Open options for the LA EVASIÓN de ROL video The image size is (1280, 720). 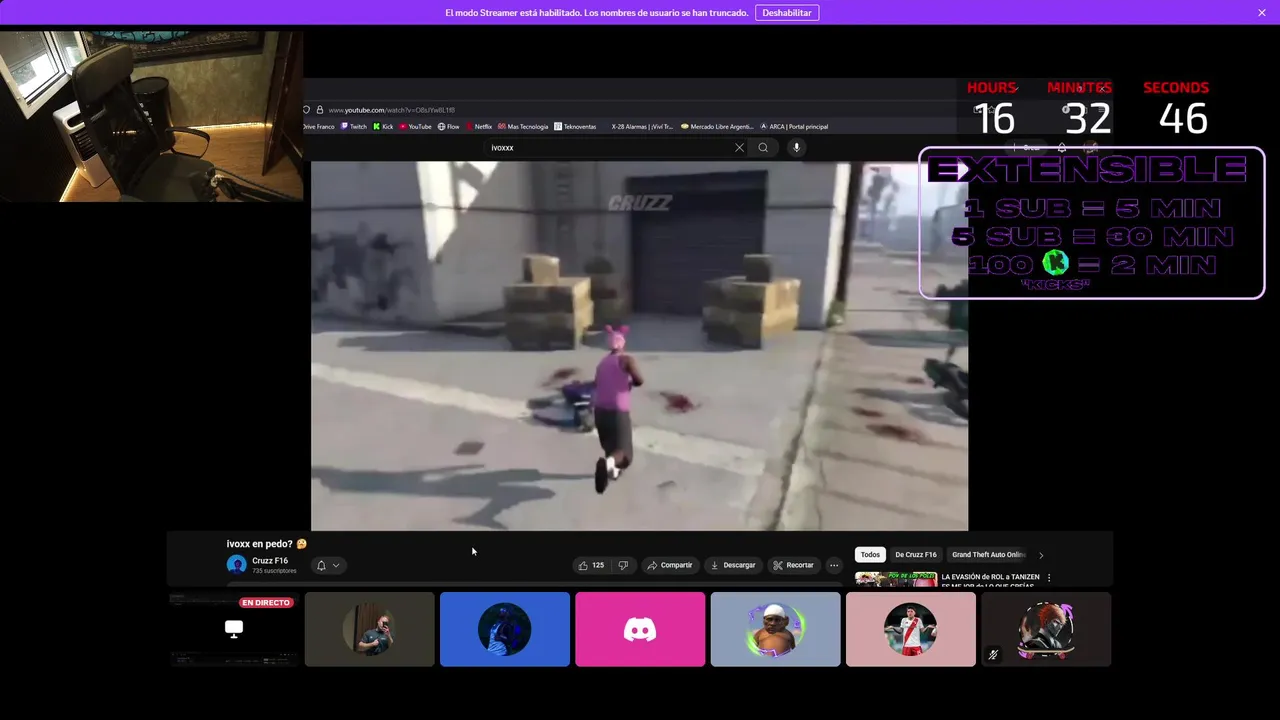tap(1049, 578)
